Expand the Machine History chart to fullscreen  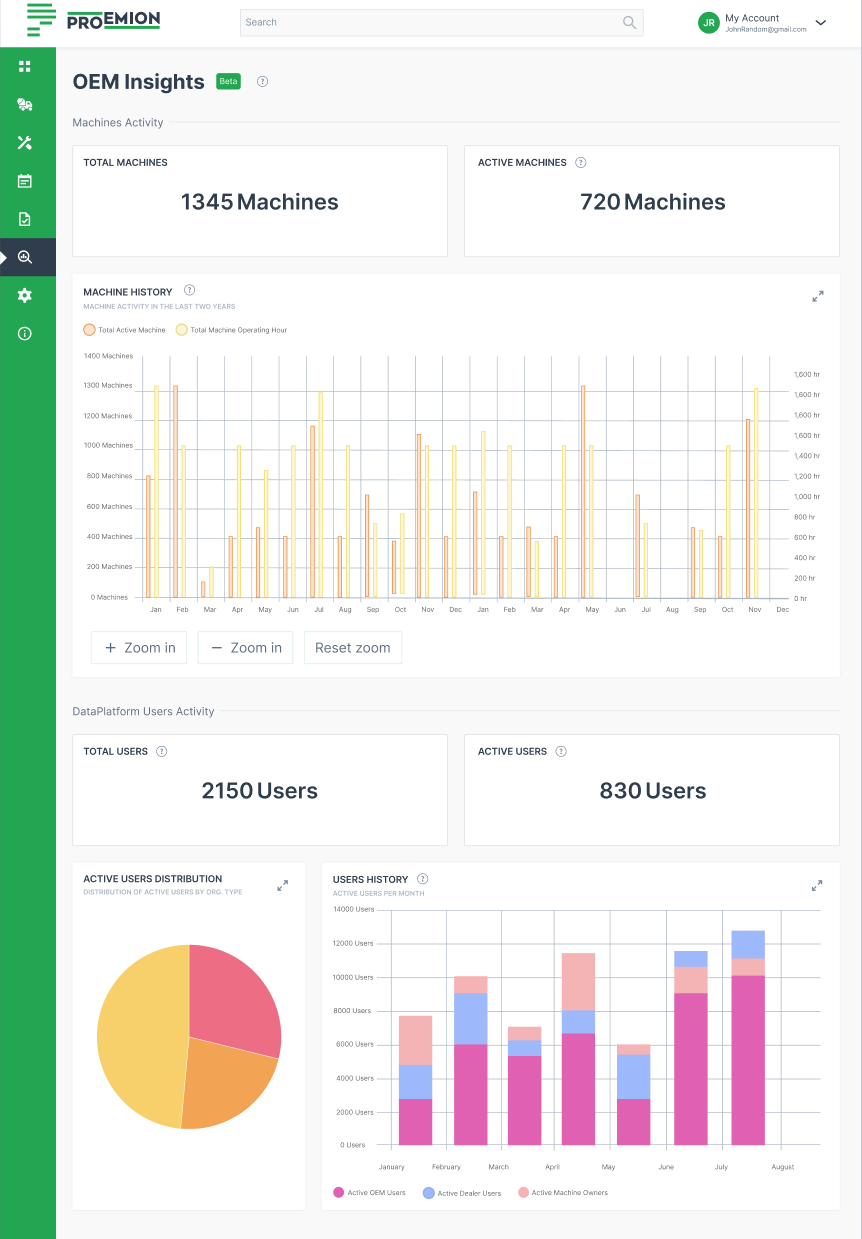click(818, 296)
